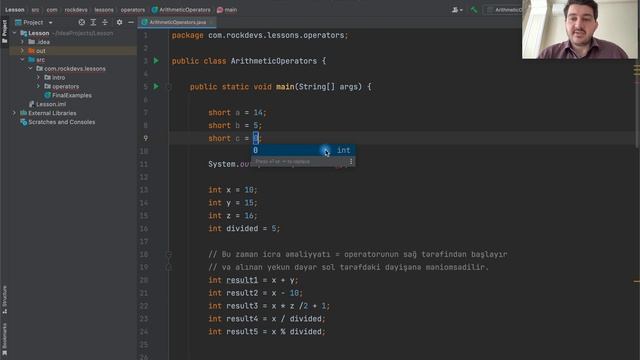Open the Structure tool window side button
The image size is (640, 360).
click(4, 300)
